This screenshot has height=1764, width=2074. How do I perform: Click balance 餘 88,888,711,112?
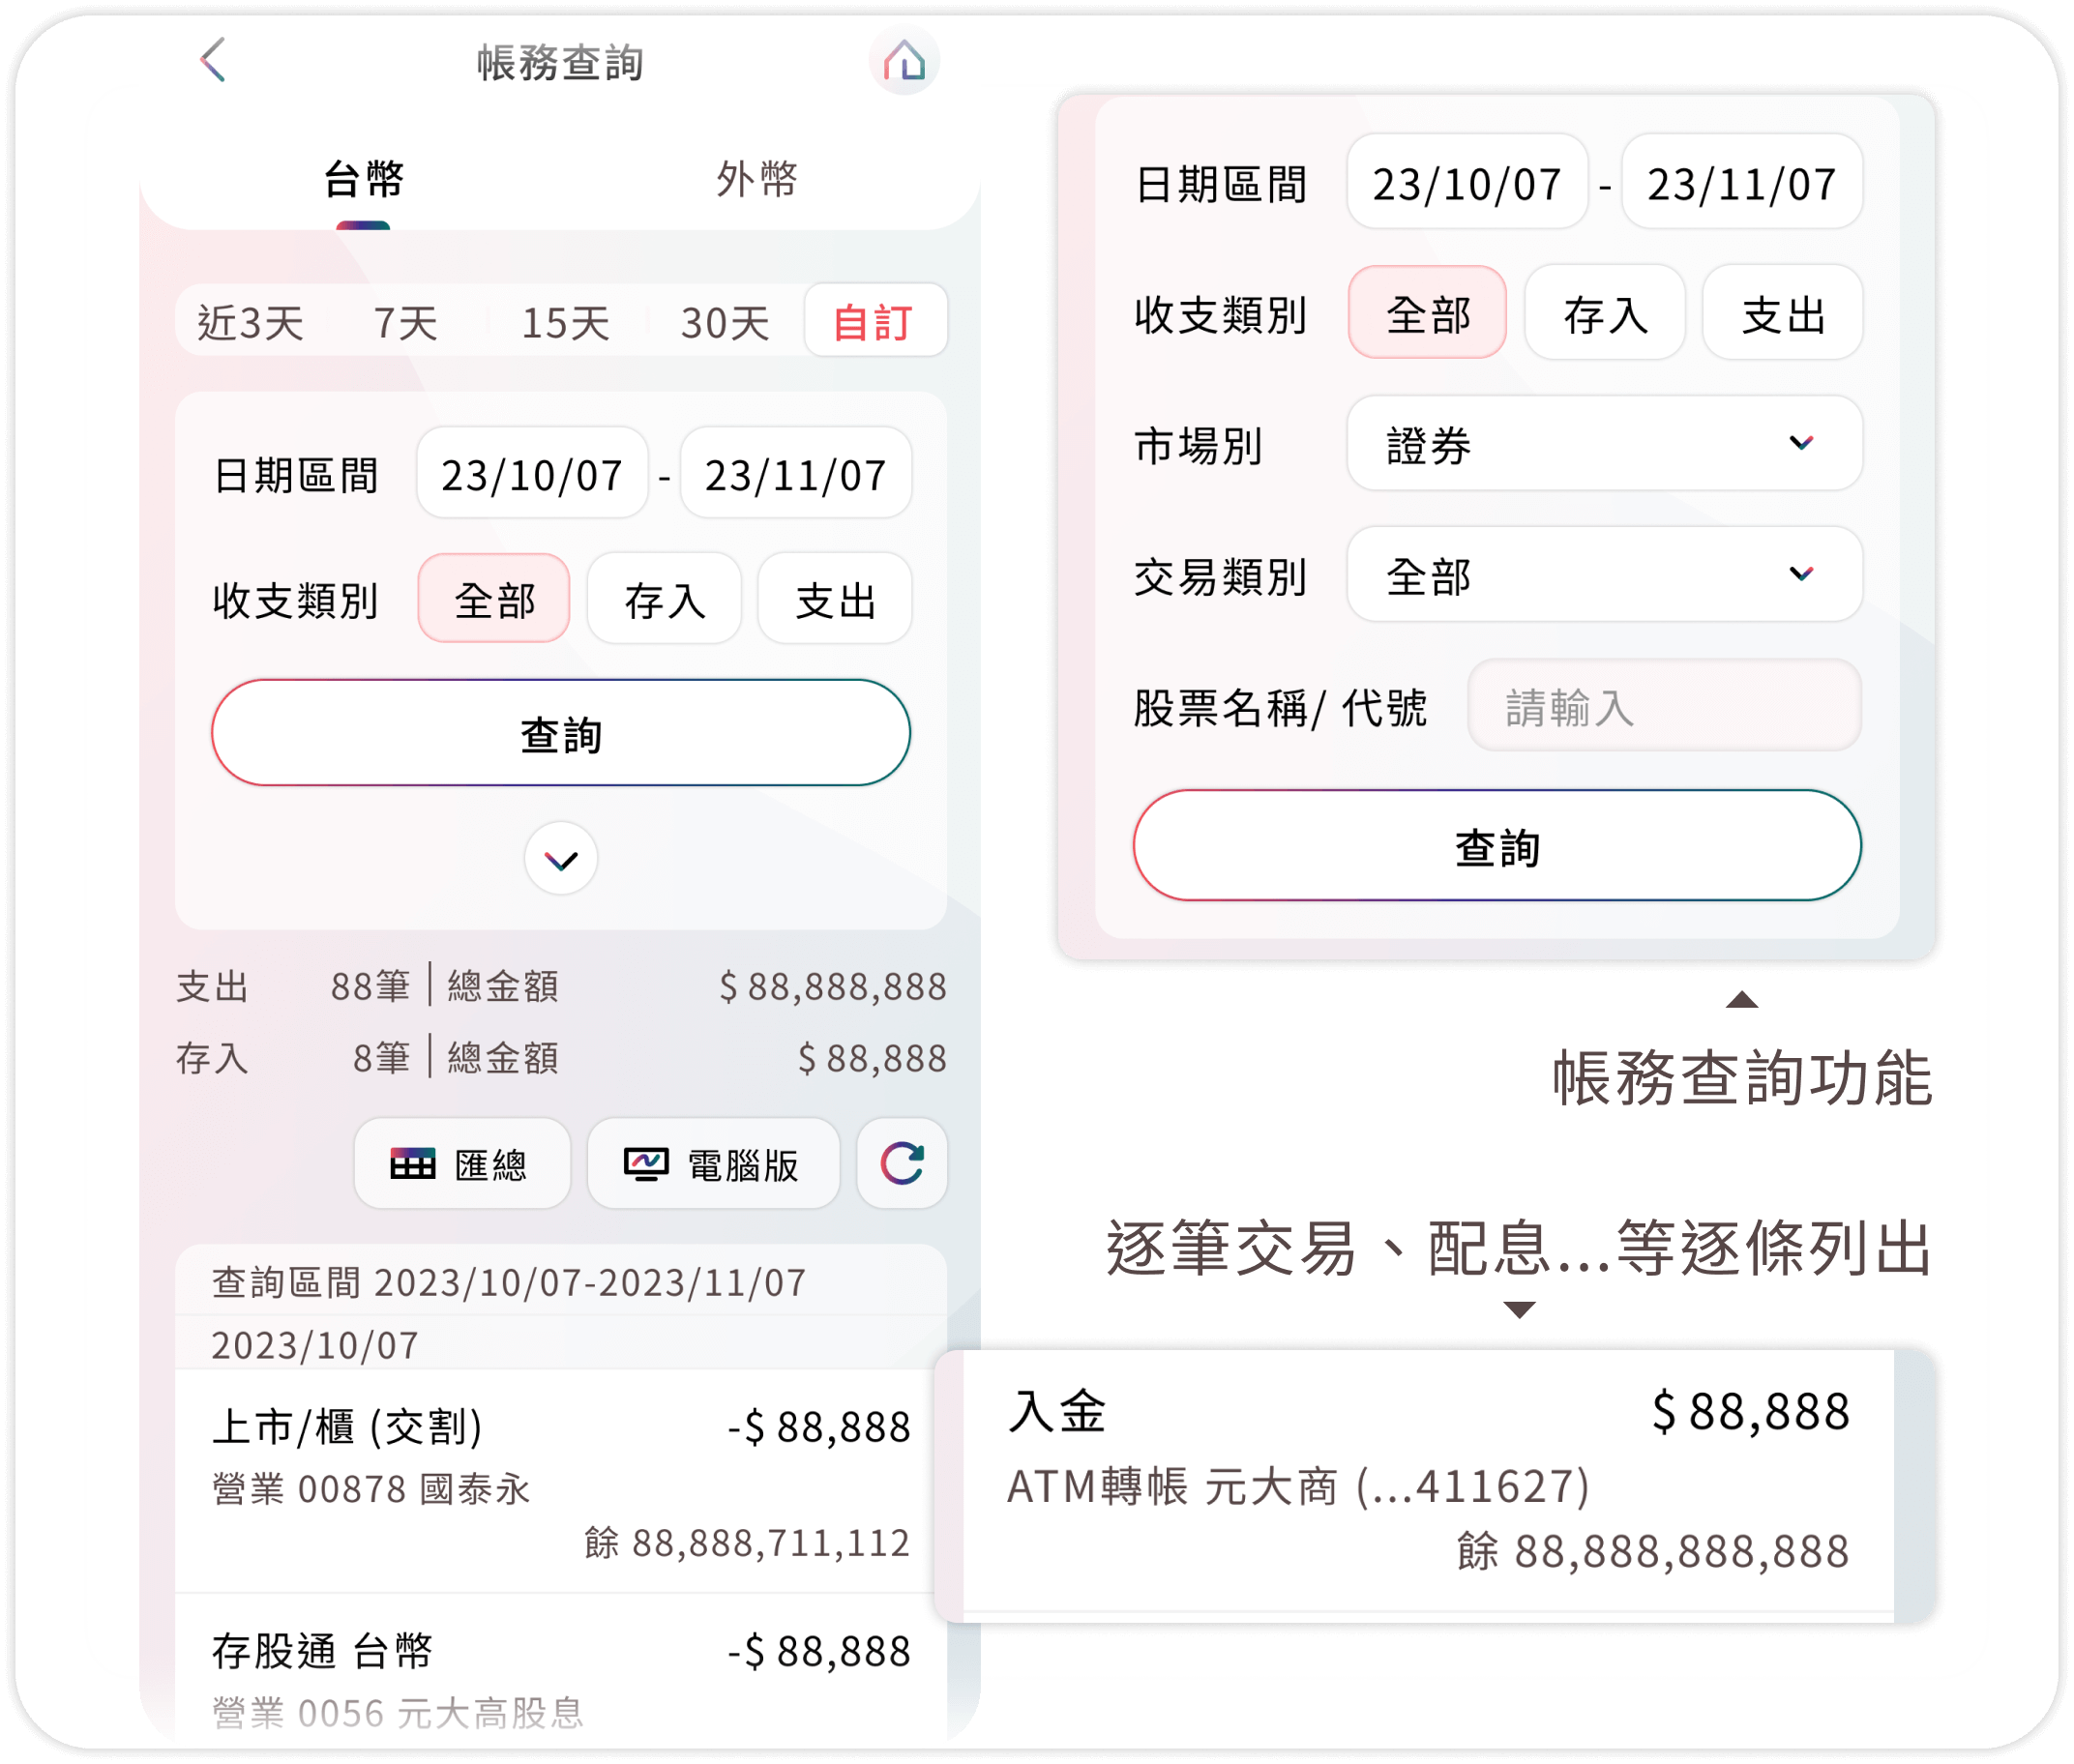pos(747,1542)
